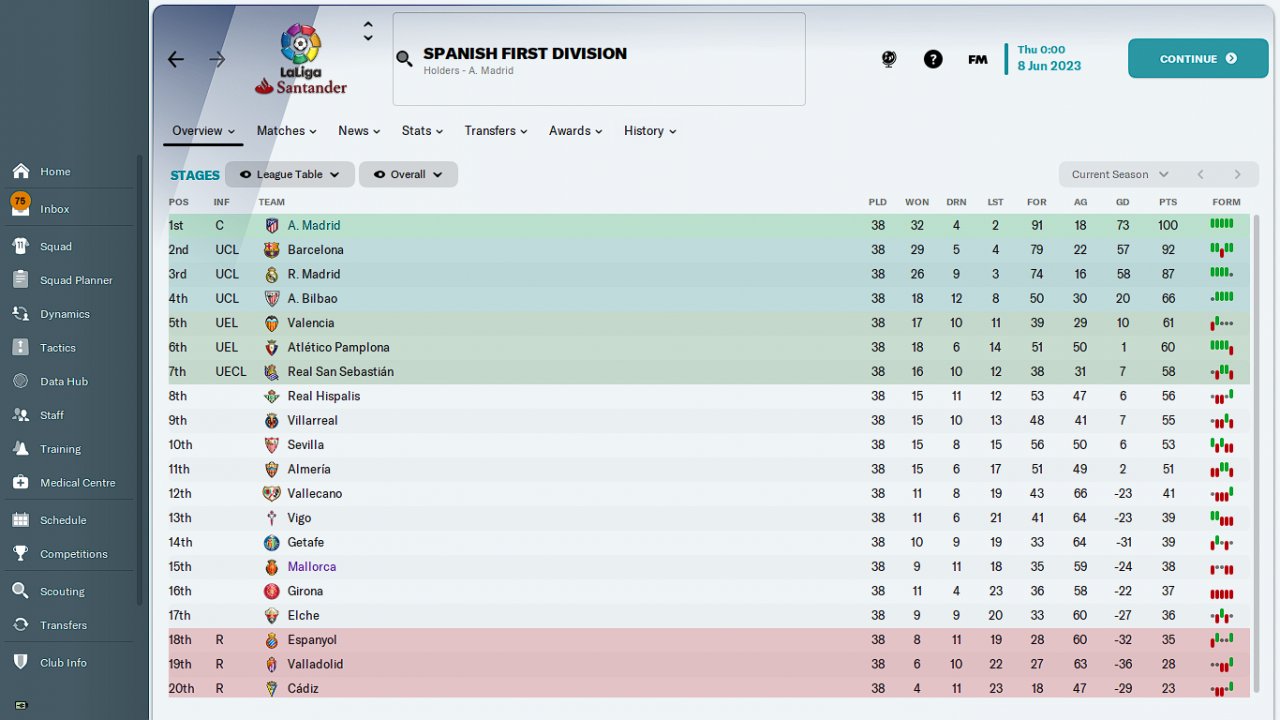This screenshot has width=1280, height=720.
Task: Expand the Current Season dropdown
Action: point(1120,175)
